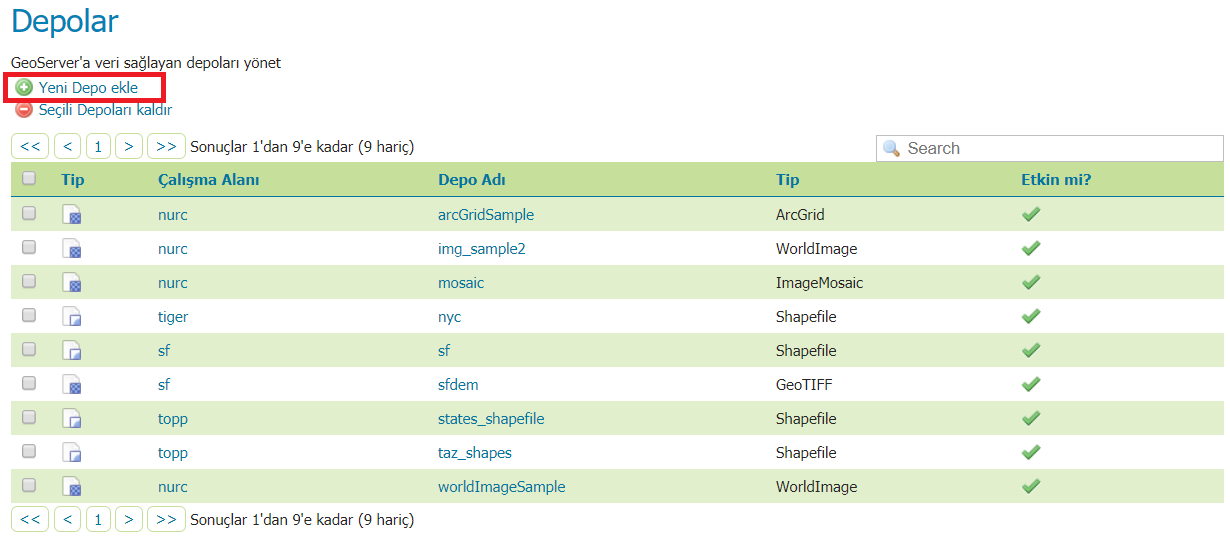Click the enabled checkmark in worldImageSample row

click(x=1031, y=486)
